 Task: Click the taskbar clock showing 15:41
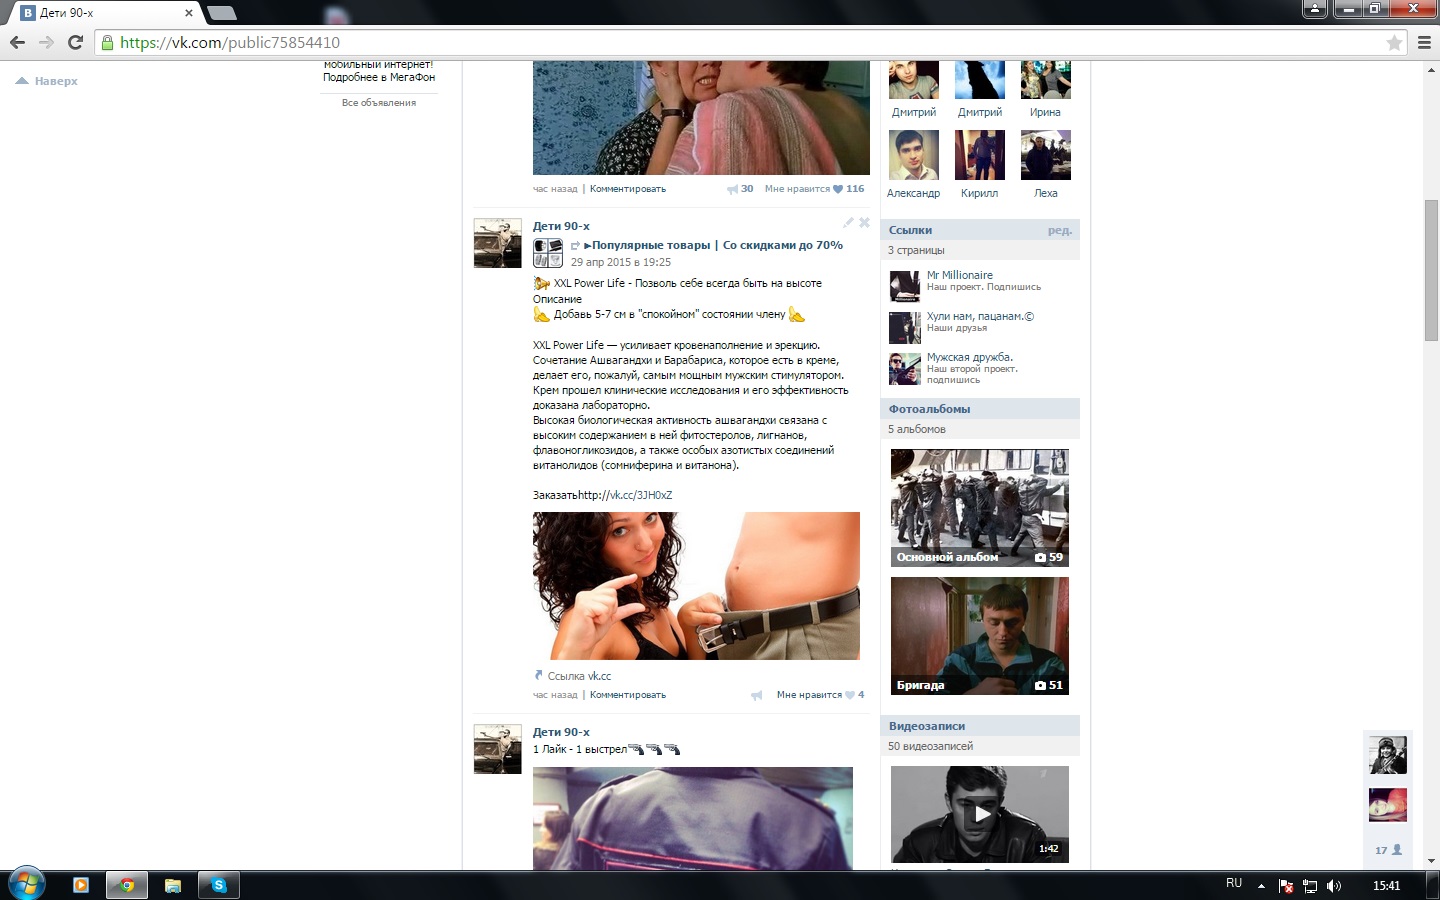tap(1386, 885)
